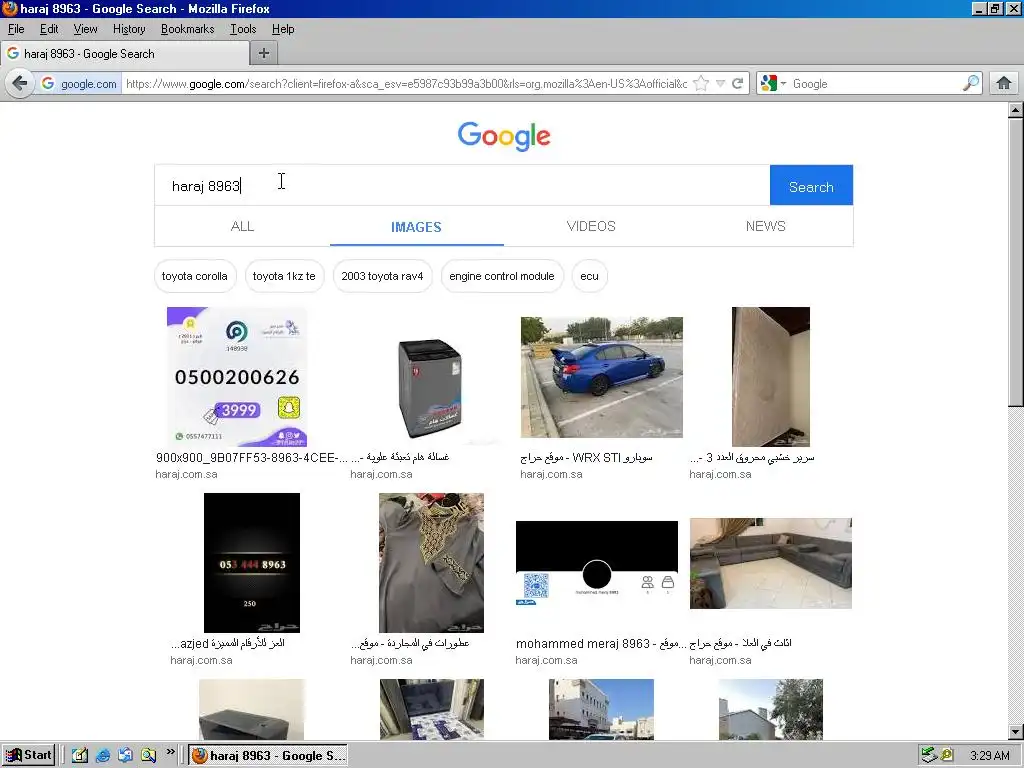Open the Bookmarks menu
1024x768 pixels.
pyautogui.click(x=187, y=29)
